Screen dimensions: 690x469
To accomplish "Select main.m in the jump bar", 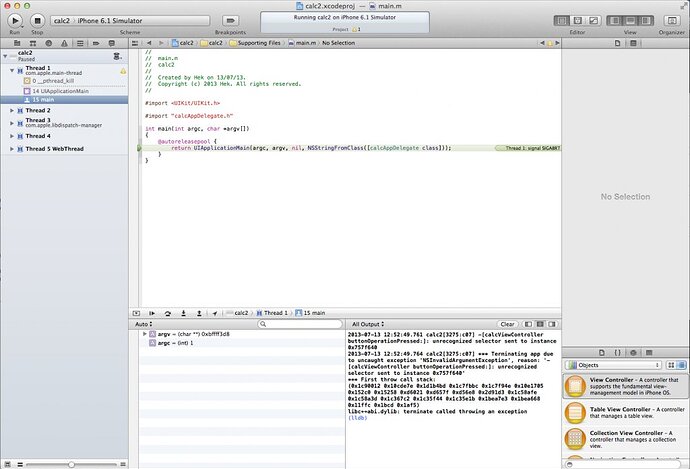I will 302,43.
